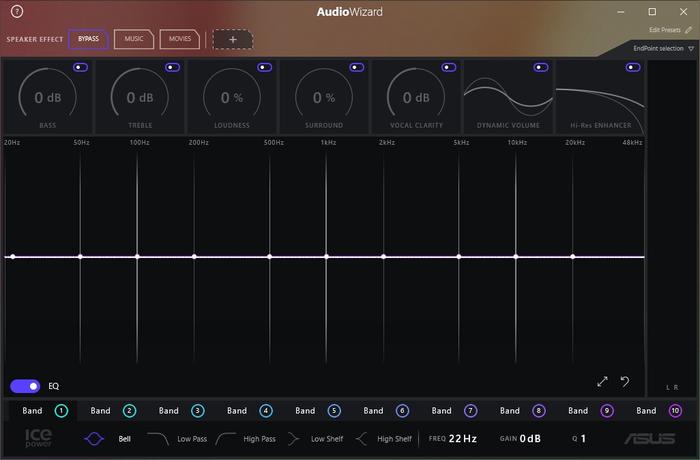
Task: Click the GAIN 0 dB value
Action: [x=530, y=439]
